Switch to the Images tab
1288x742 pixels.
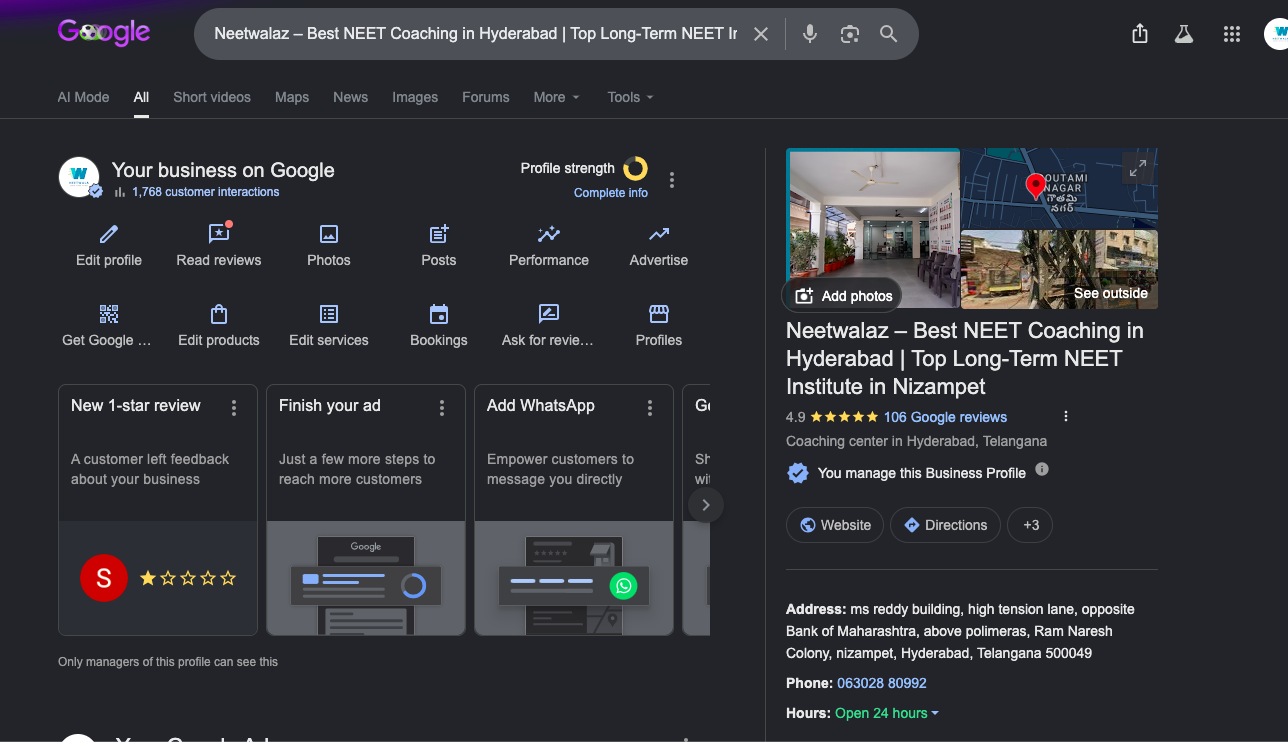[x=415, y=97]
